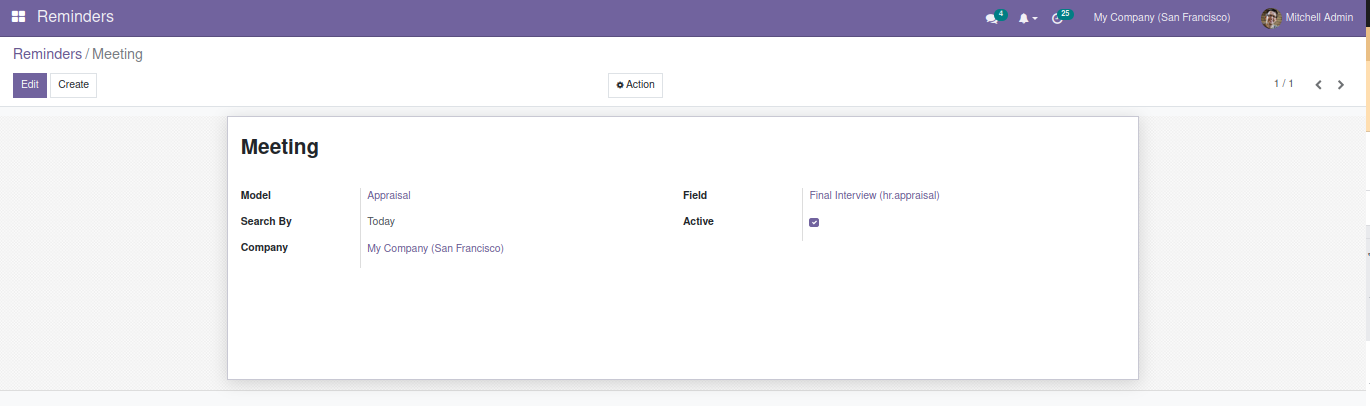The height and width of the screenshot is (406, 1370).
Task: Click the notifications bell icon
Action: (1024, 18)
